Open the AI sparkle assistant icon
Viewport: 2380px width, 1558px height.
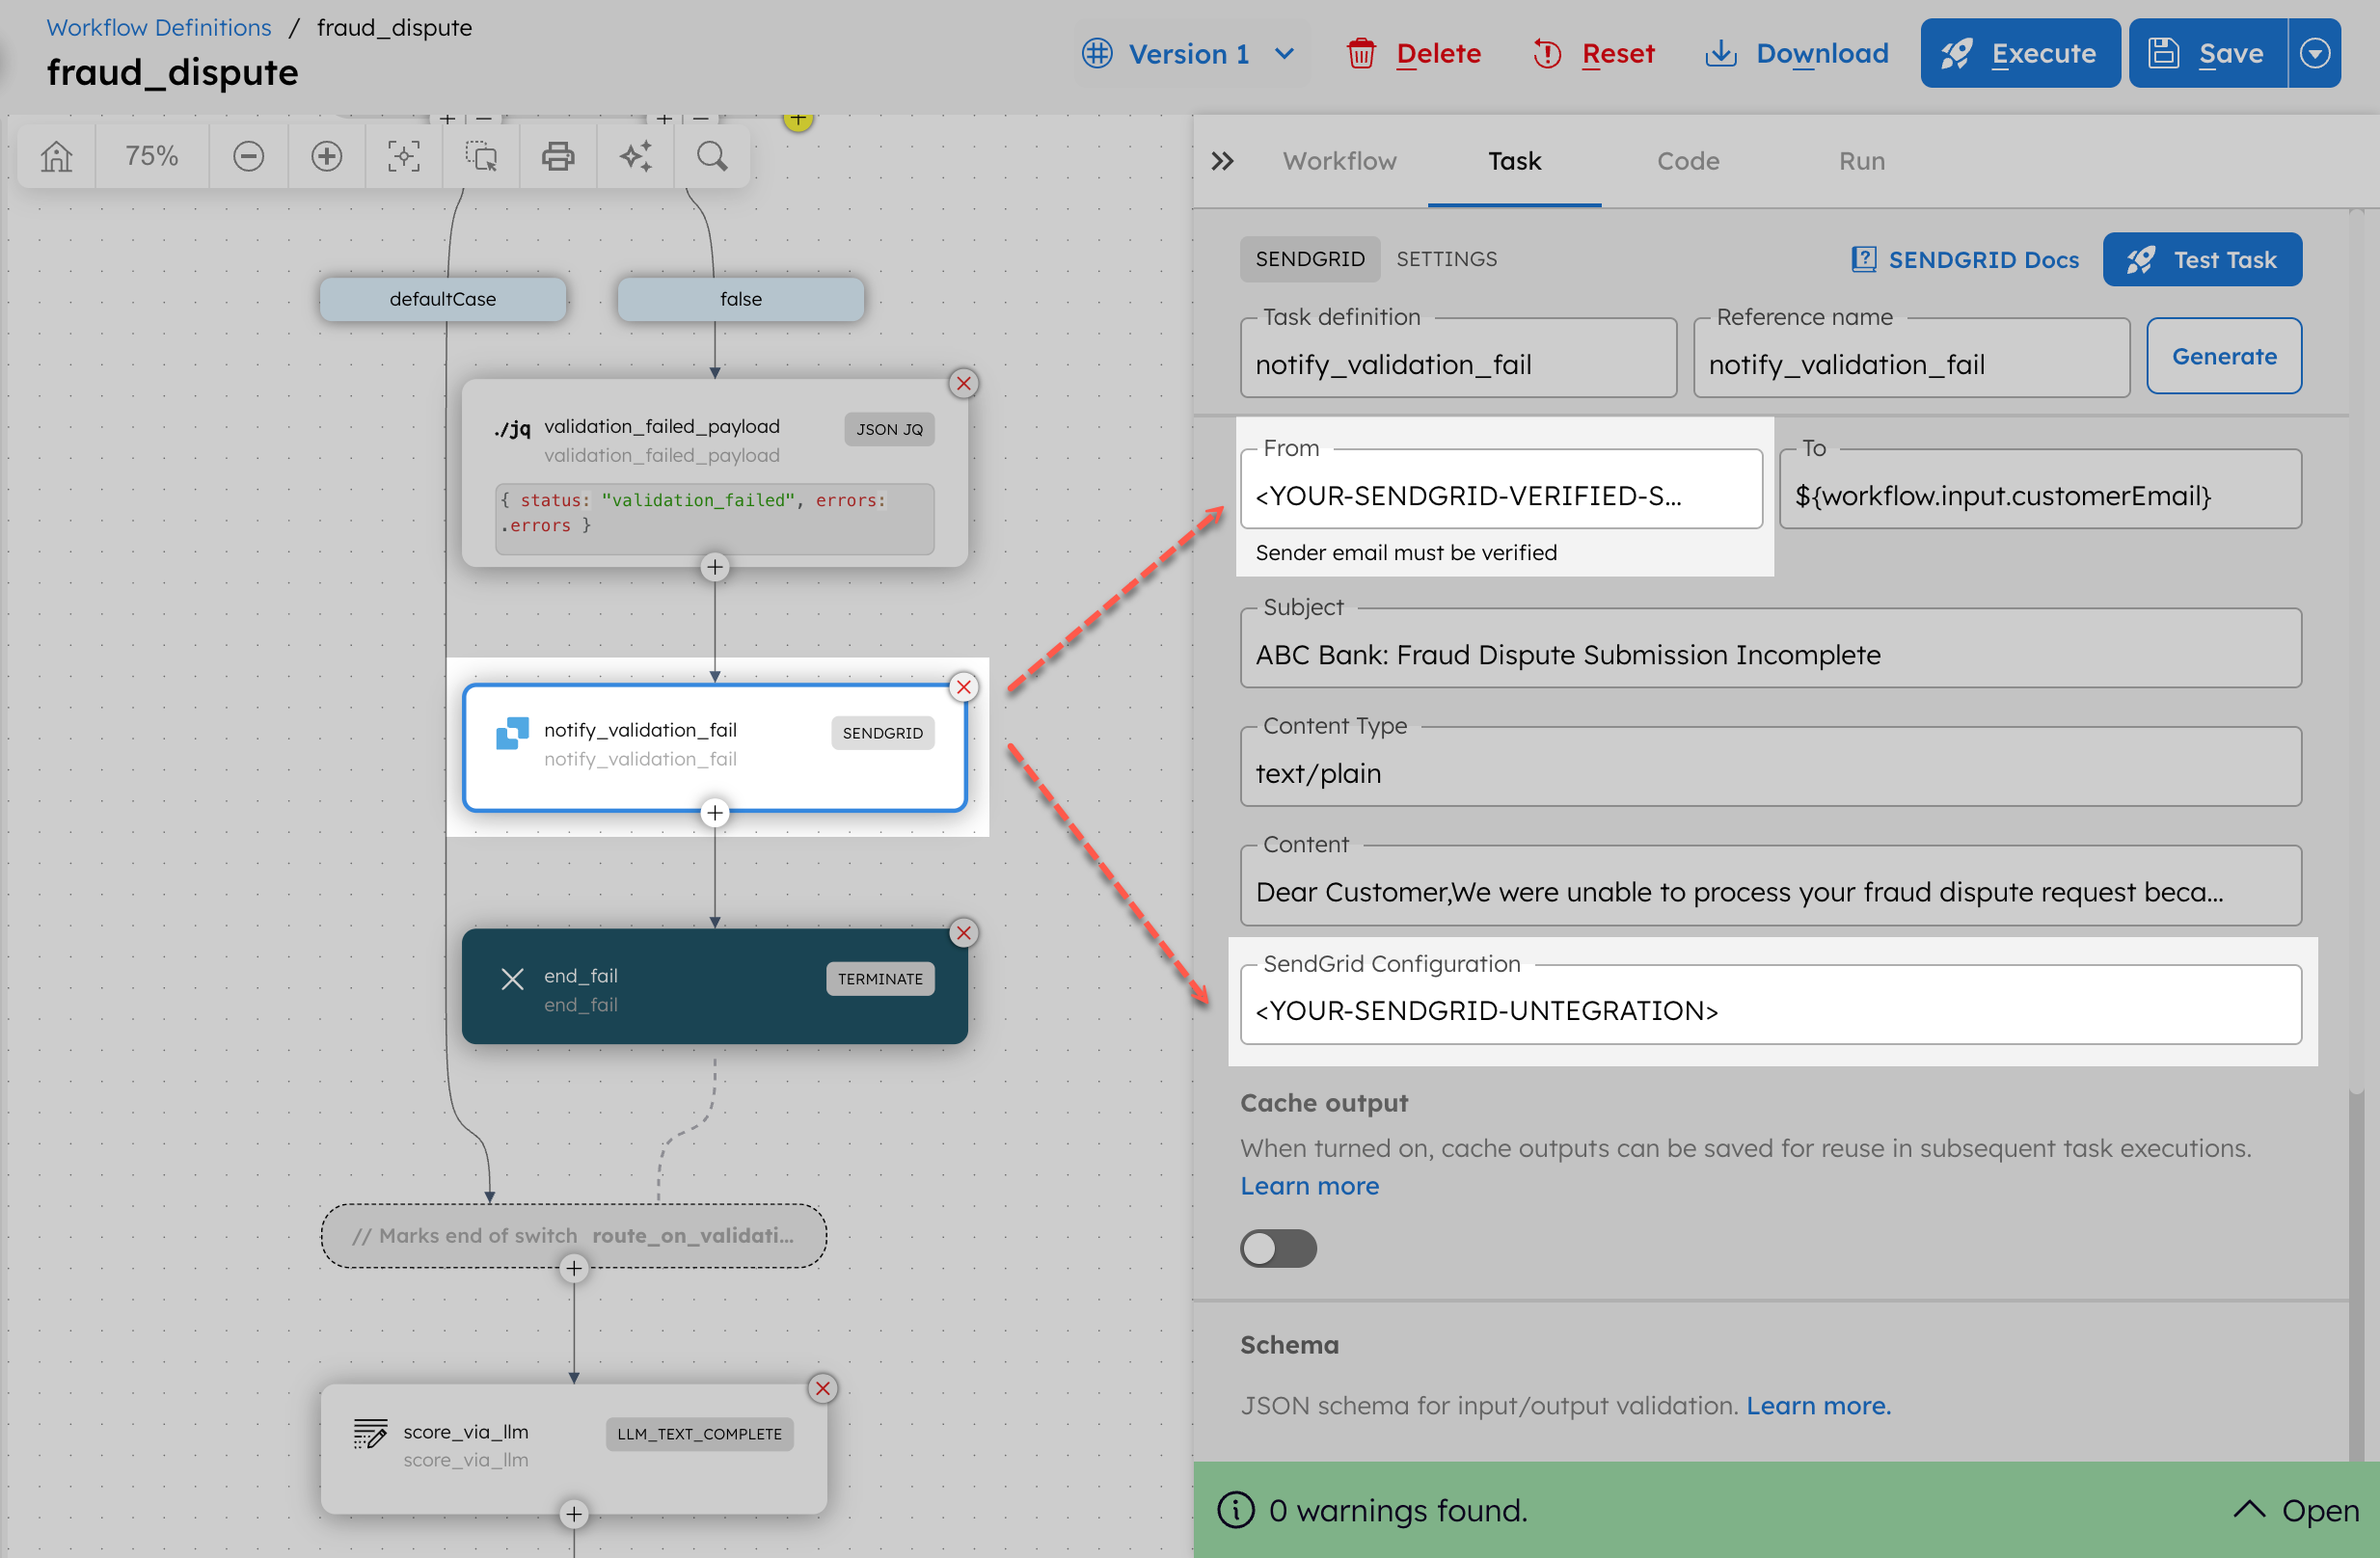point(636,156)
